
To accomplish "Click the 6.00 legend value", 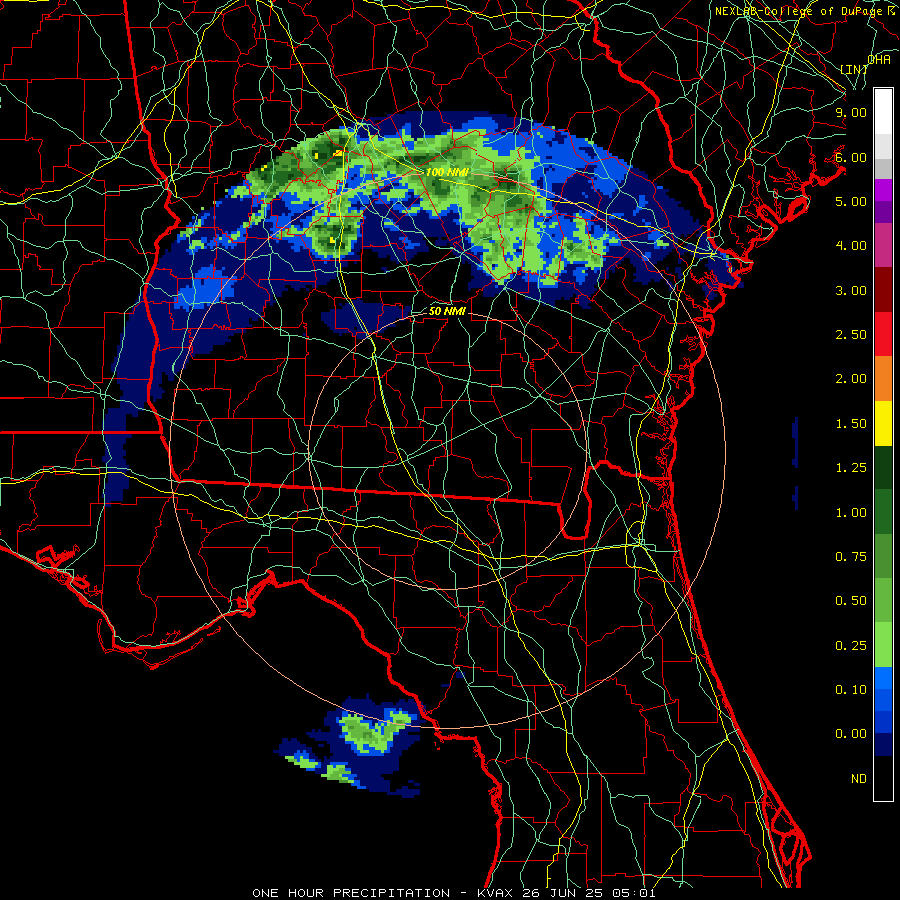I will tap(851, 157).
